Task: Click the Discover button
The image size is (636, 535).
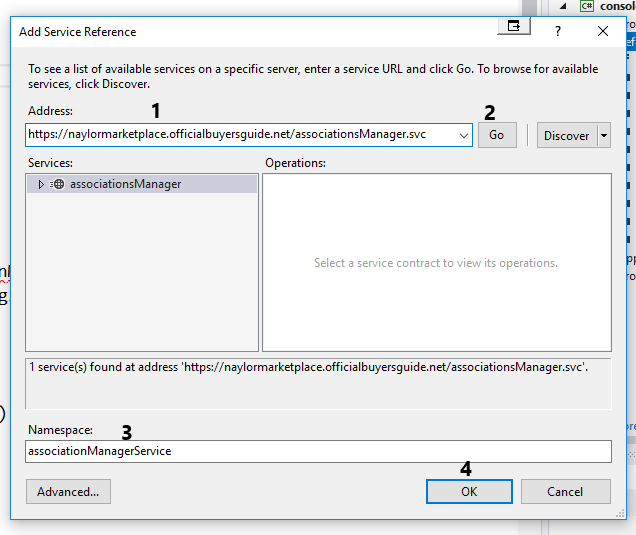Action: (566, 135)
